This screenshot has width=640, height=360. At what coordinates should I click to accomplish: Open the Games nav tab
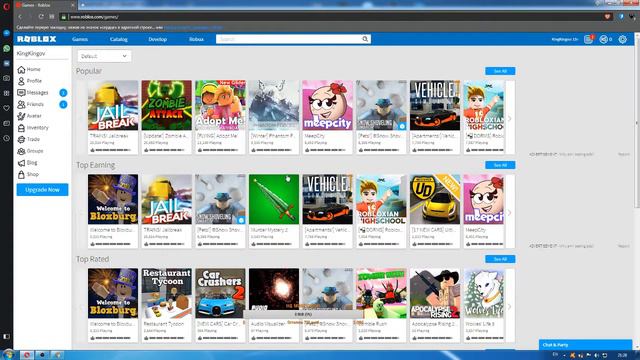(80, 39)
